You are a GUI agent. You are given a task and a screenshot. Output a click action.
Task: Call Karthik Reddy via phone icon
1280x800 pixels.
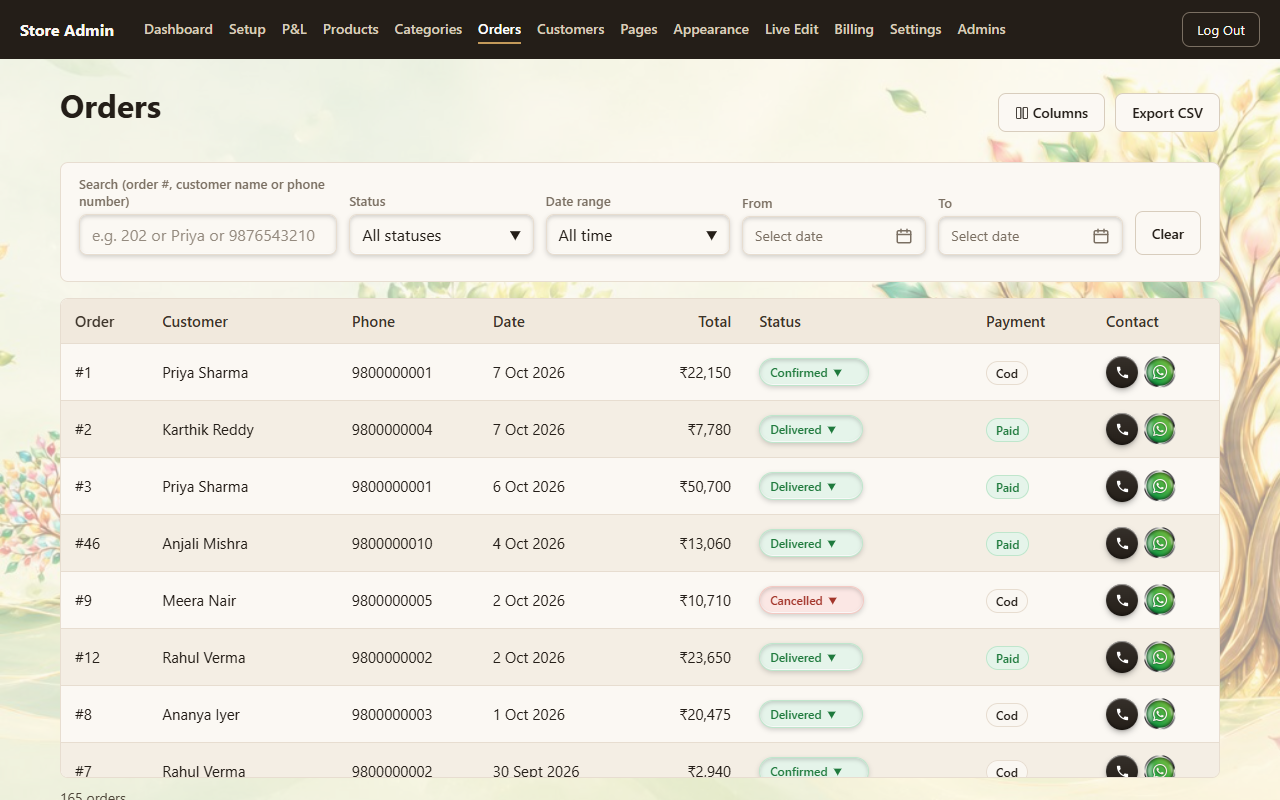coord(1122,429)
